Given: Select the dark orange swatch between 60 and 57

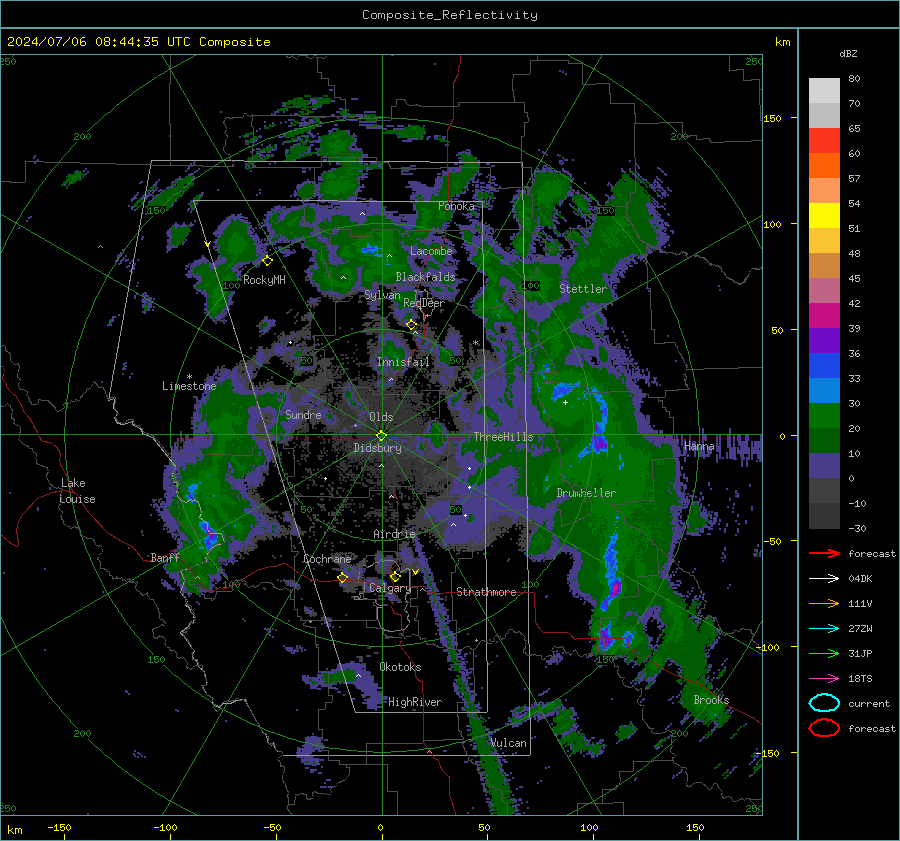Looking at the screenshot, I should pyautogui.click(x=824, y=165).
